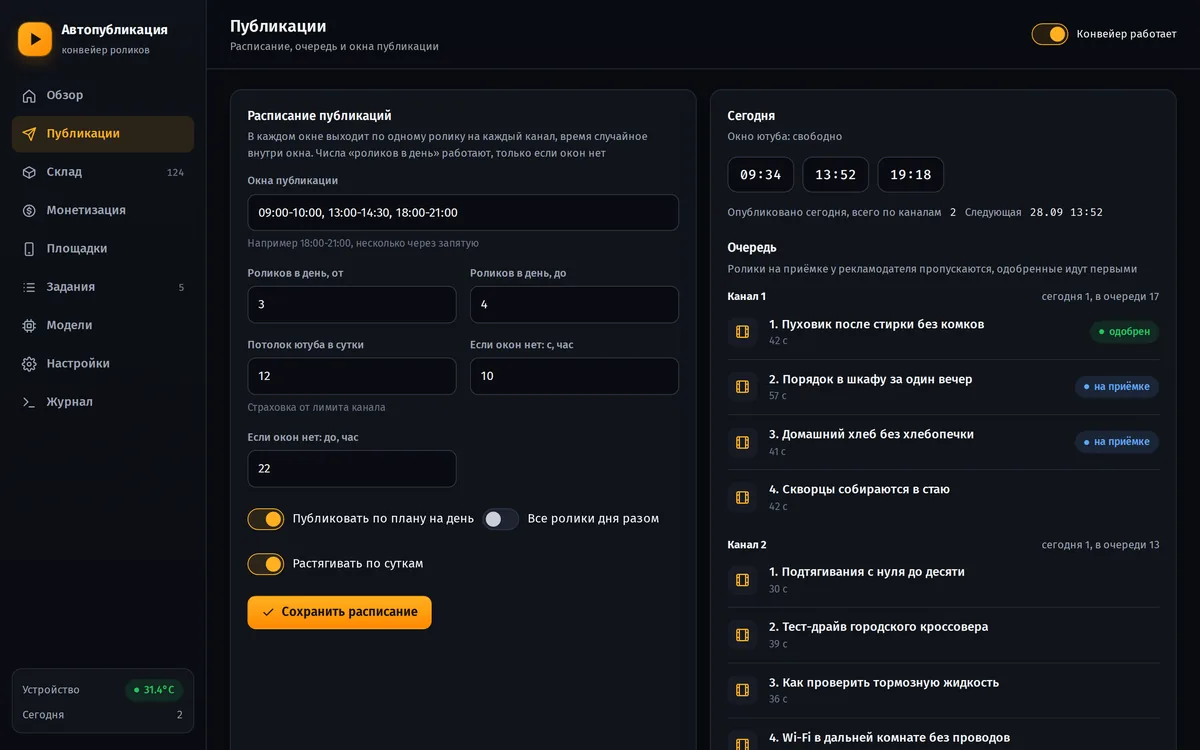Image resolution: width=1200 pixels, height=750 pixels.
Task: Open Задания in the sidebar
Action: point(103,287)
